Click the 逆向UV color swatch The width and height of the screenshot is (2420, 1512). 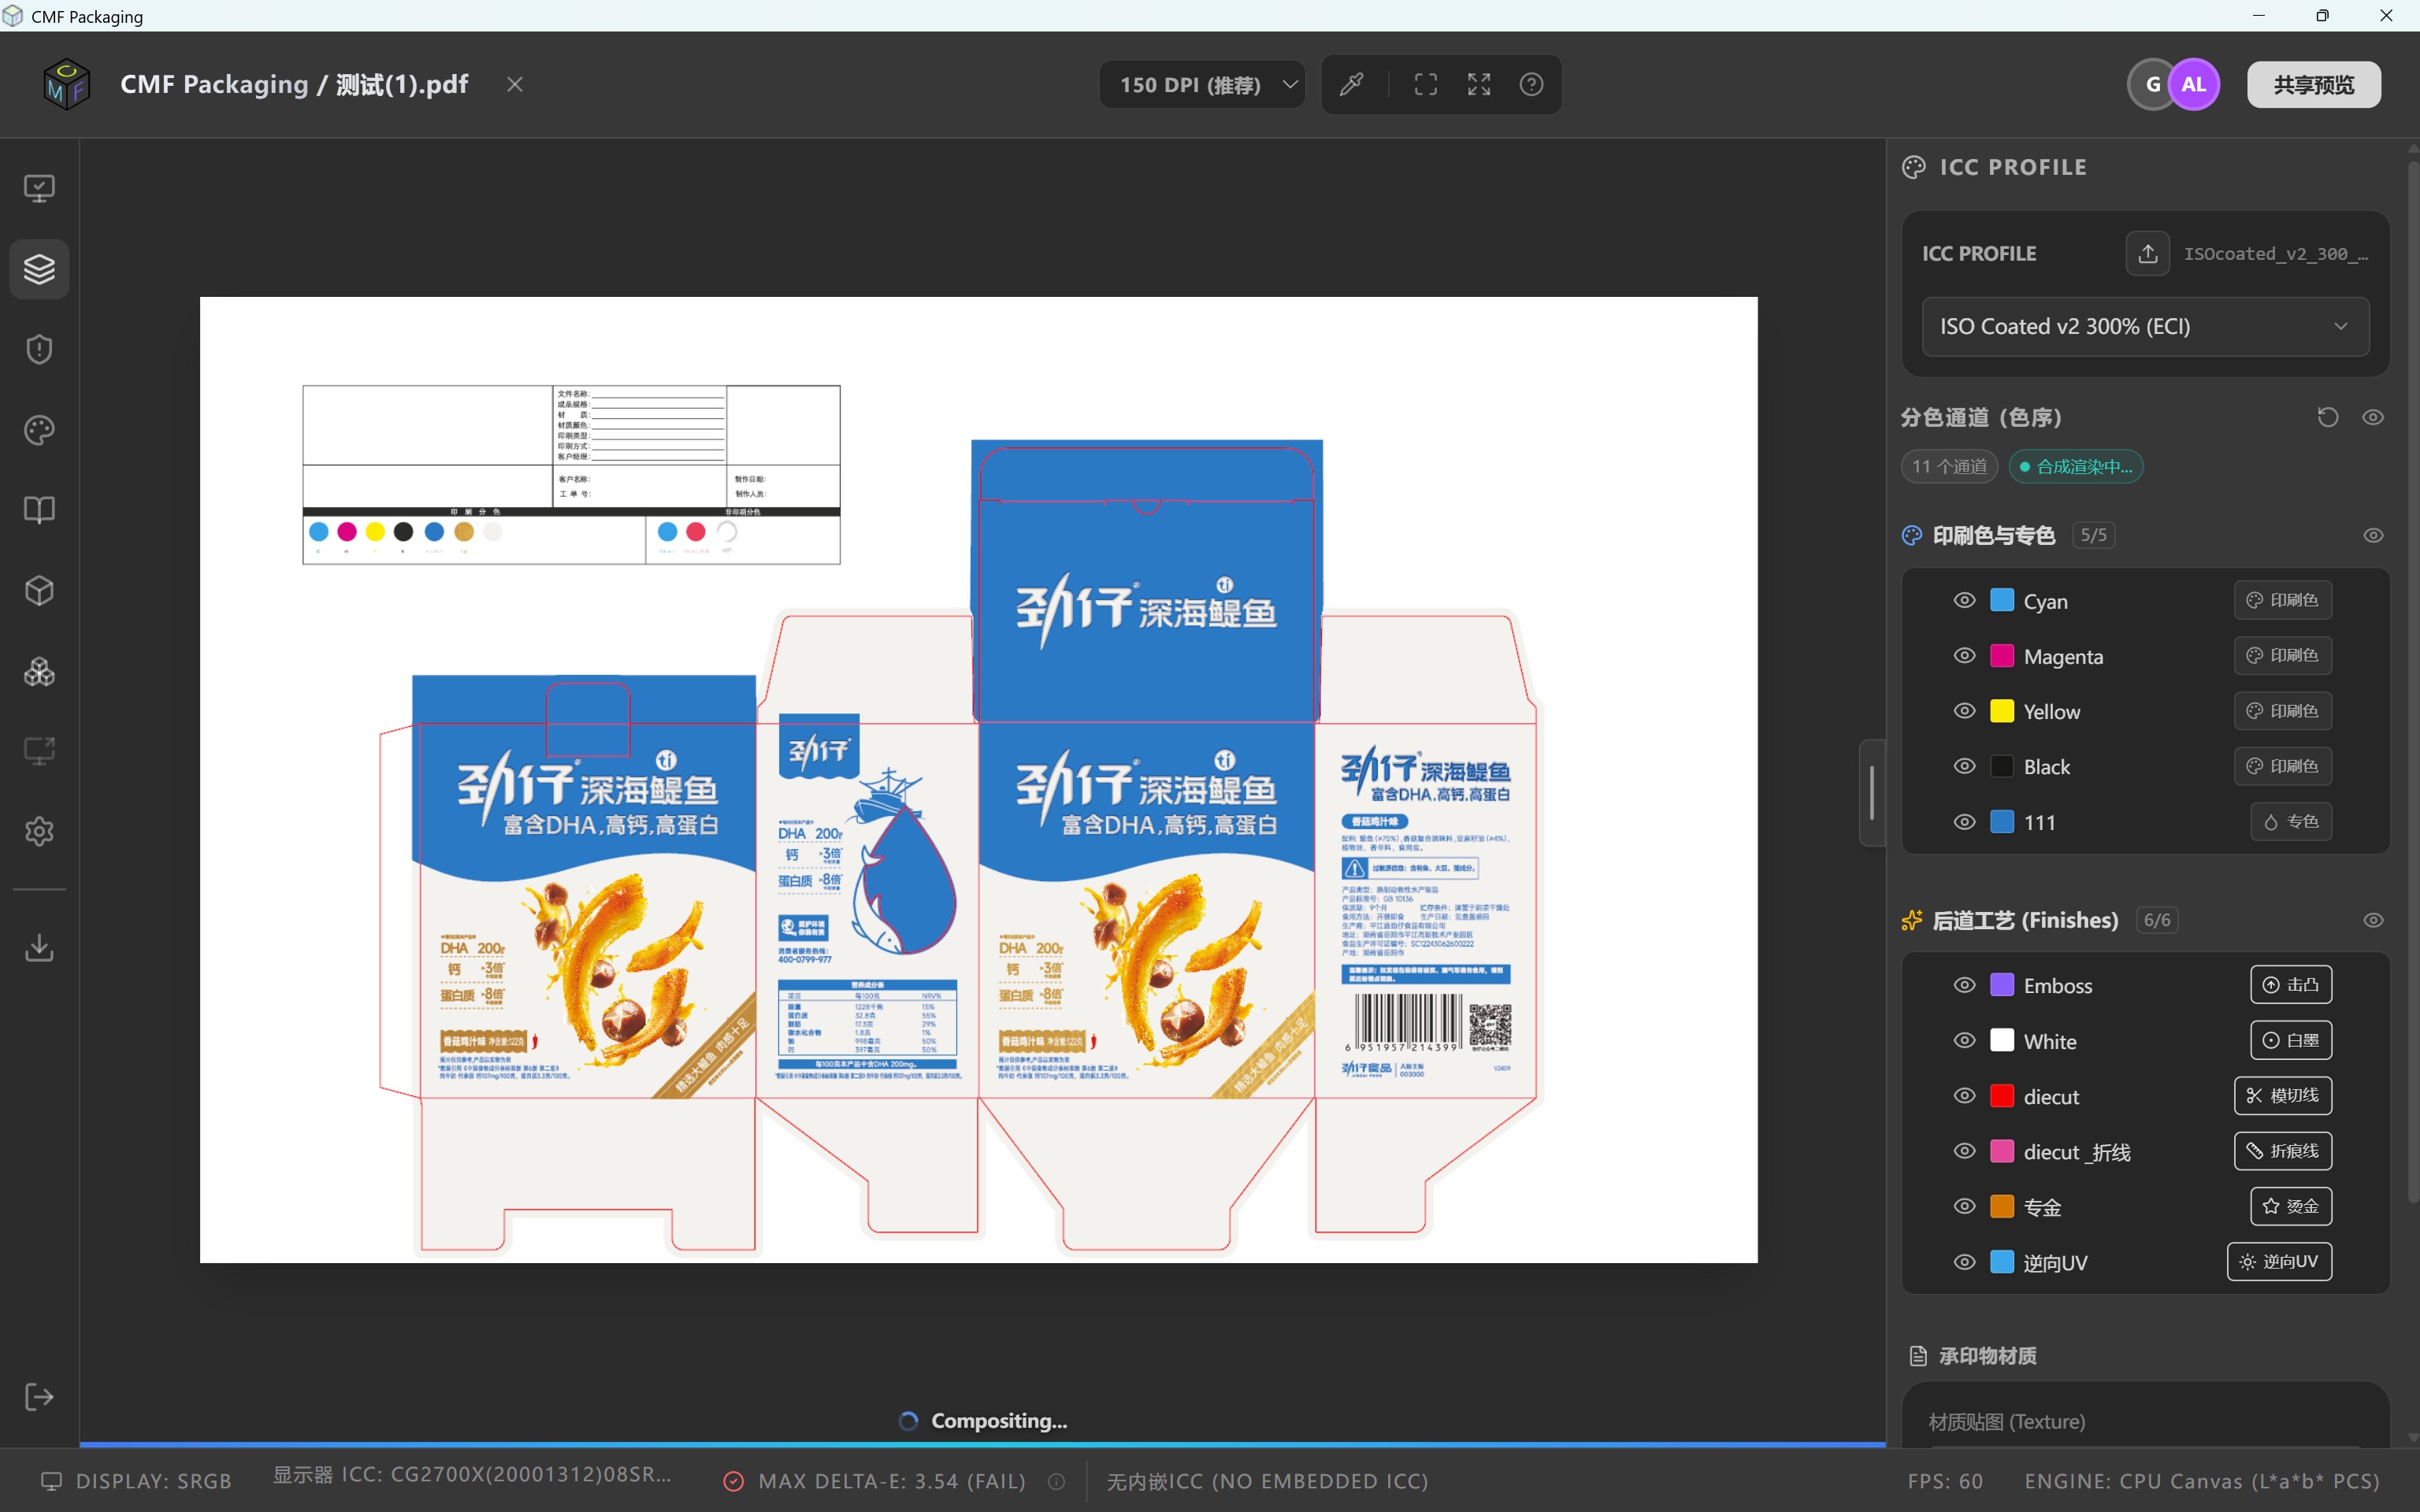pyautogui.click(x=2002, y=1262)
